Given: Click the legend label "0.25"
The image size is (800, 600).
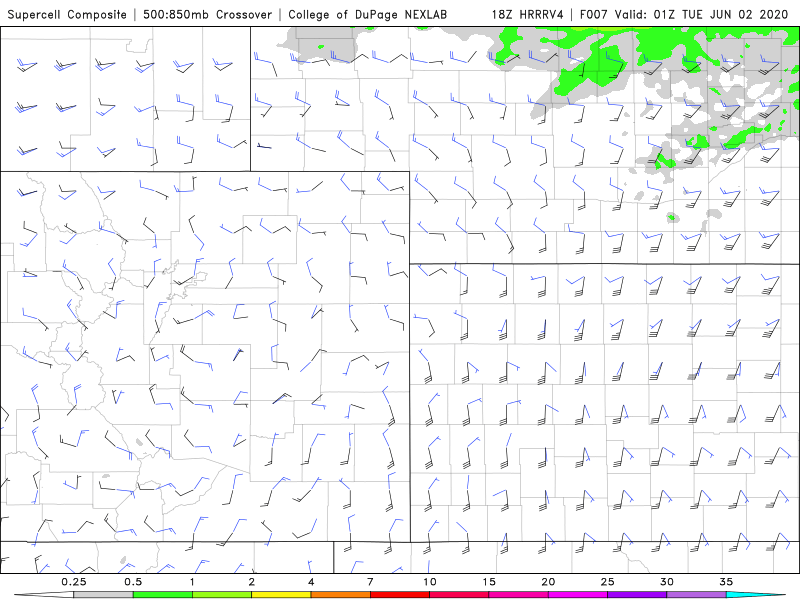Looking at the screenshot, I should pos(74,582).
